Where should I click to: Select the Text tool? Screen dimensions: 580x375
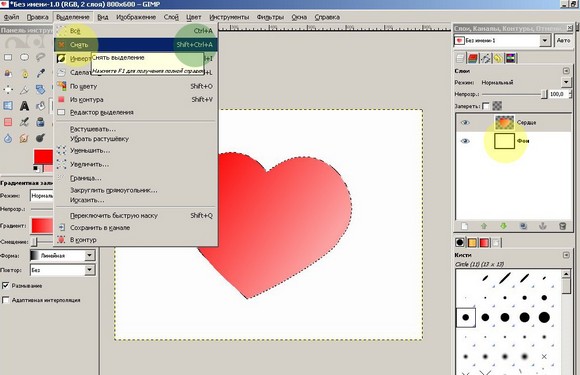tap(24, 106)
